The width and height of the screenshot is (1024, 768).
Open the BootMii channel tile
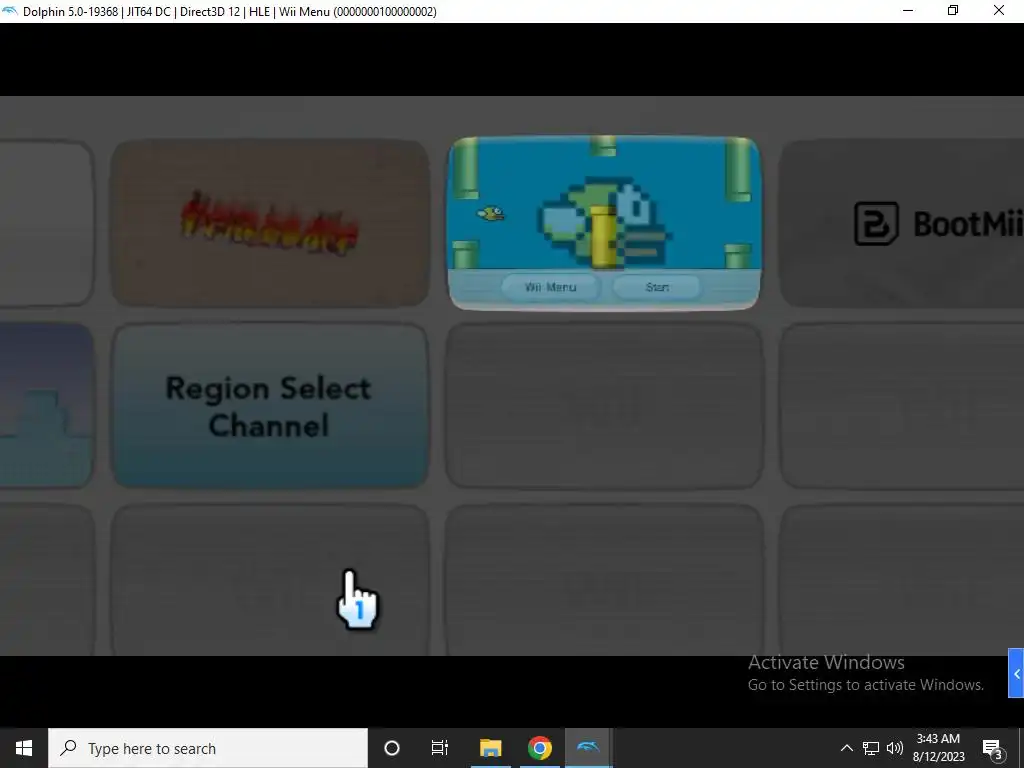pyautogui.click(x=902, y=223)
